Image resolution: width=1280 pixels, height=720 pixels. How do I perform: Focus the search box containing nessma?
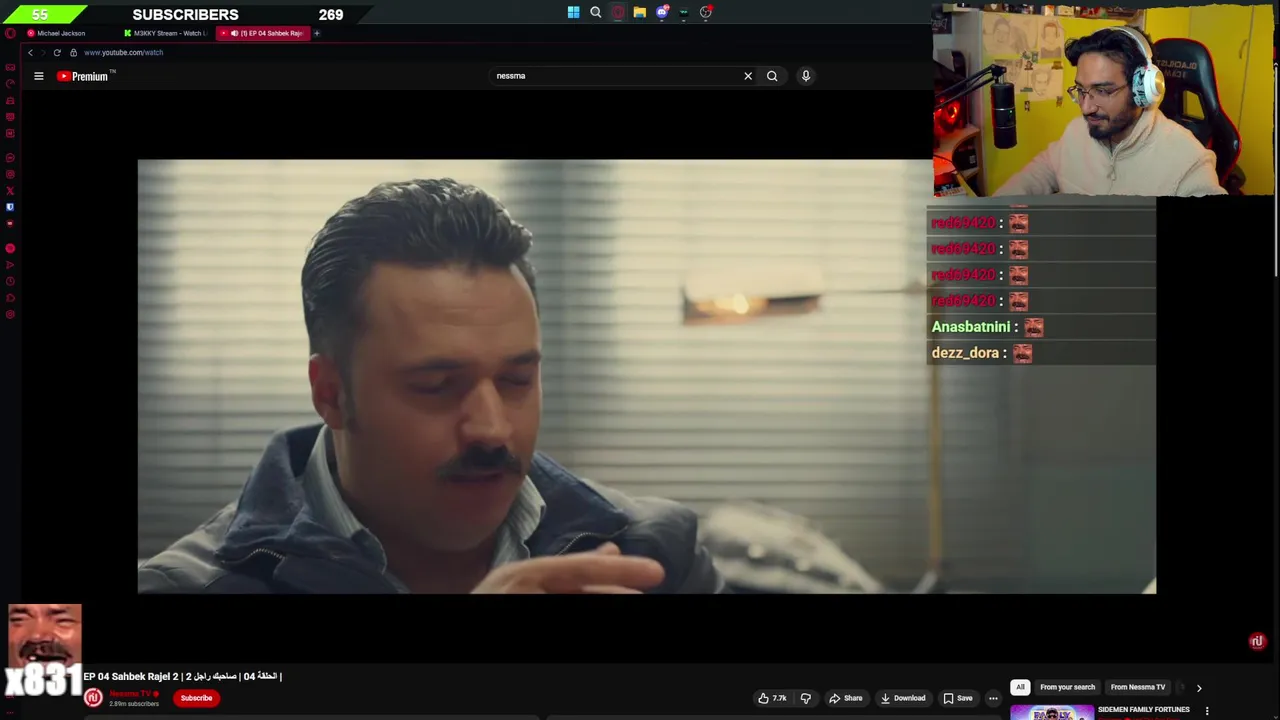[615, 76]
